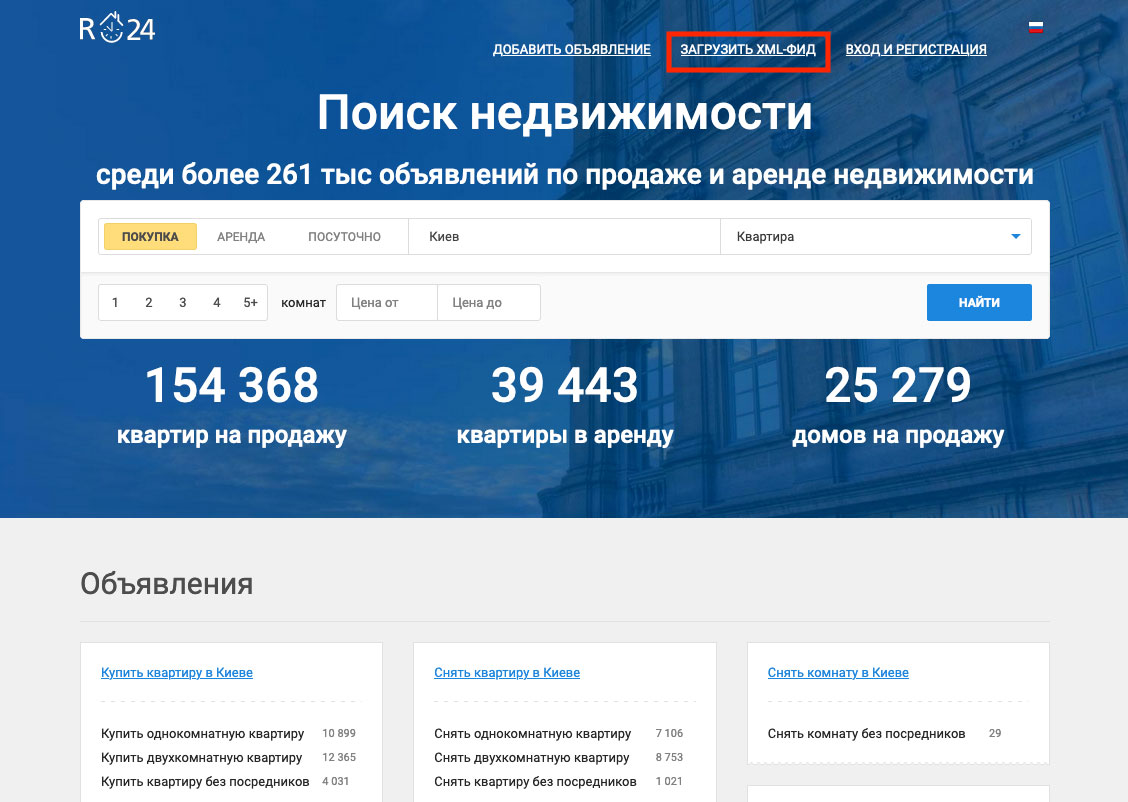Select 1 room filter
This screenshot has height=802, width=1128.
pos(115,303)
